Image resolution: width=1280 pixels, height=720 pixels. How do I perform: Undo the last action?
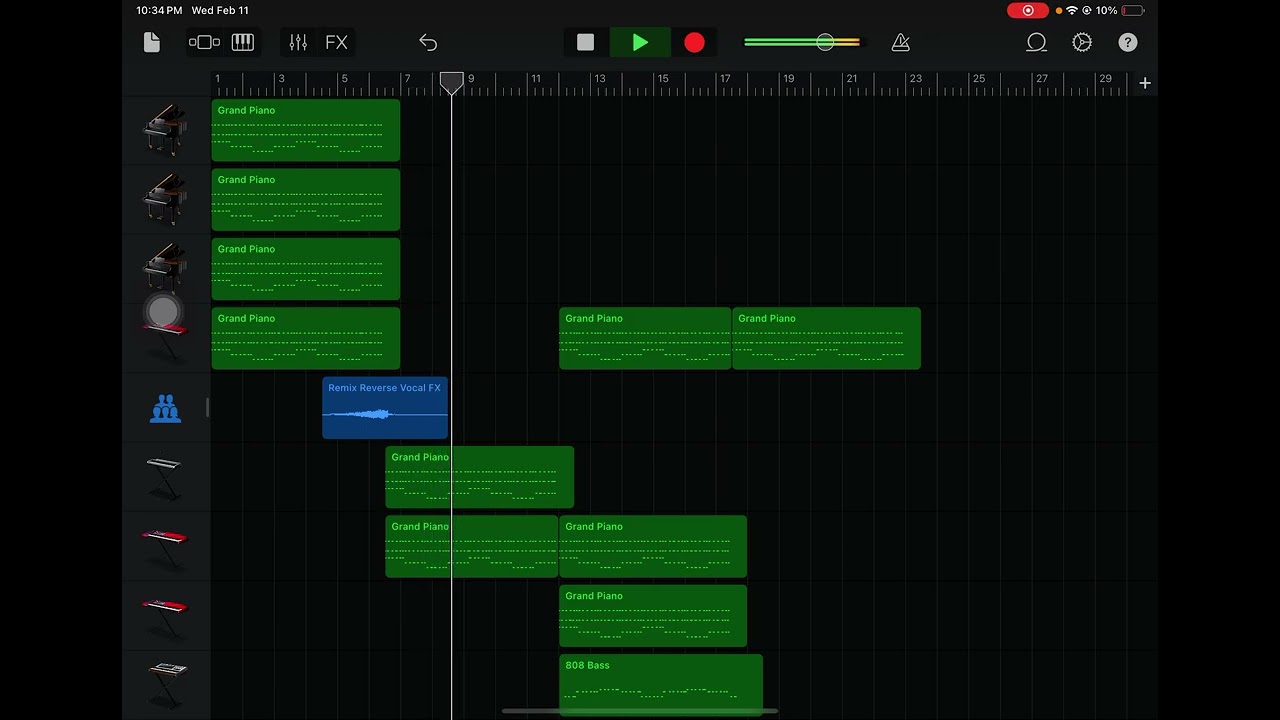(428, 42)
